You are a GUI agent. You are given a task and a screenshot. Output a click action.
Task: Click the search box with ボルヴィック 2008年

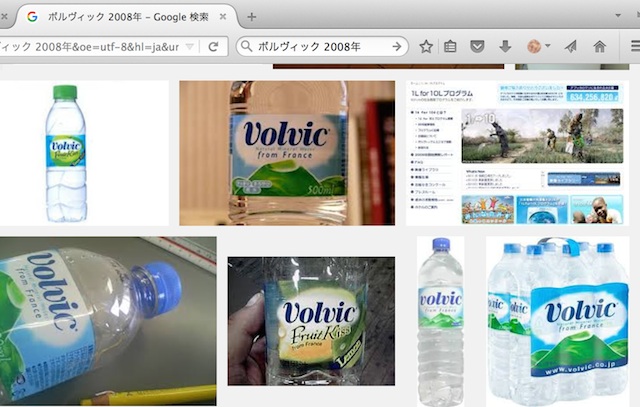322,47
